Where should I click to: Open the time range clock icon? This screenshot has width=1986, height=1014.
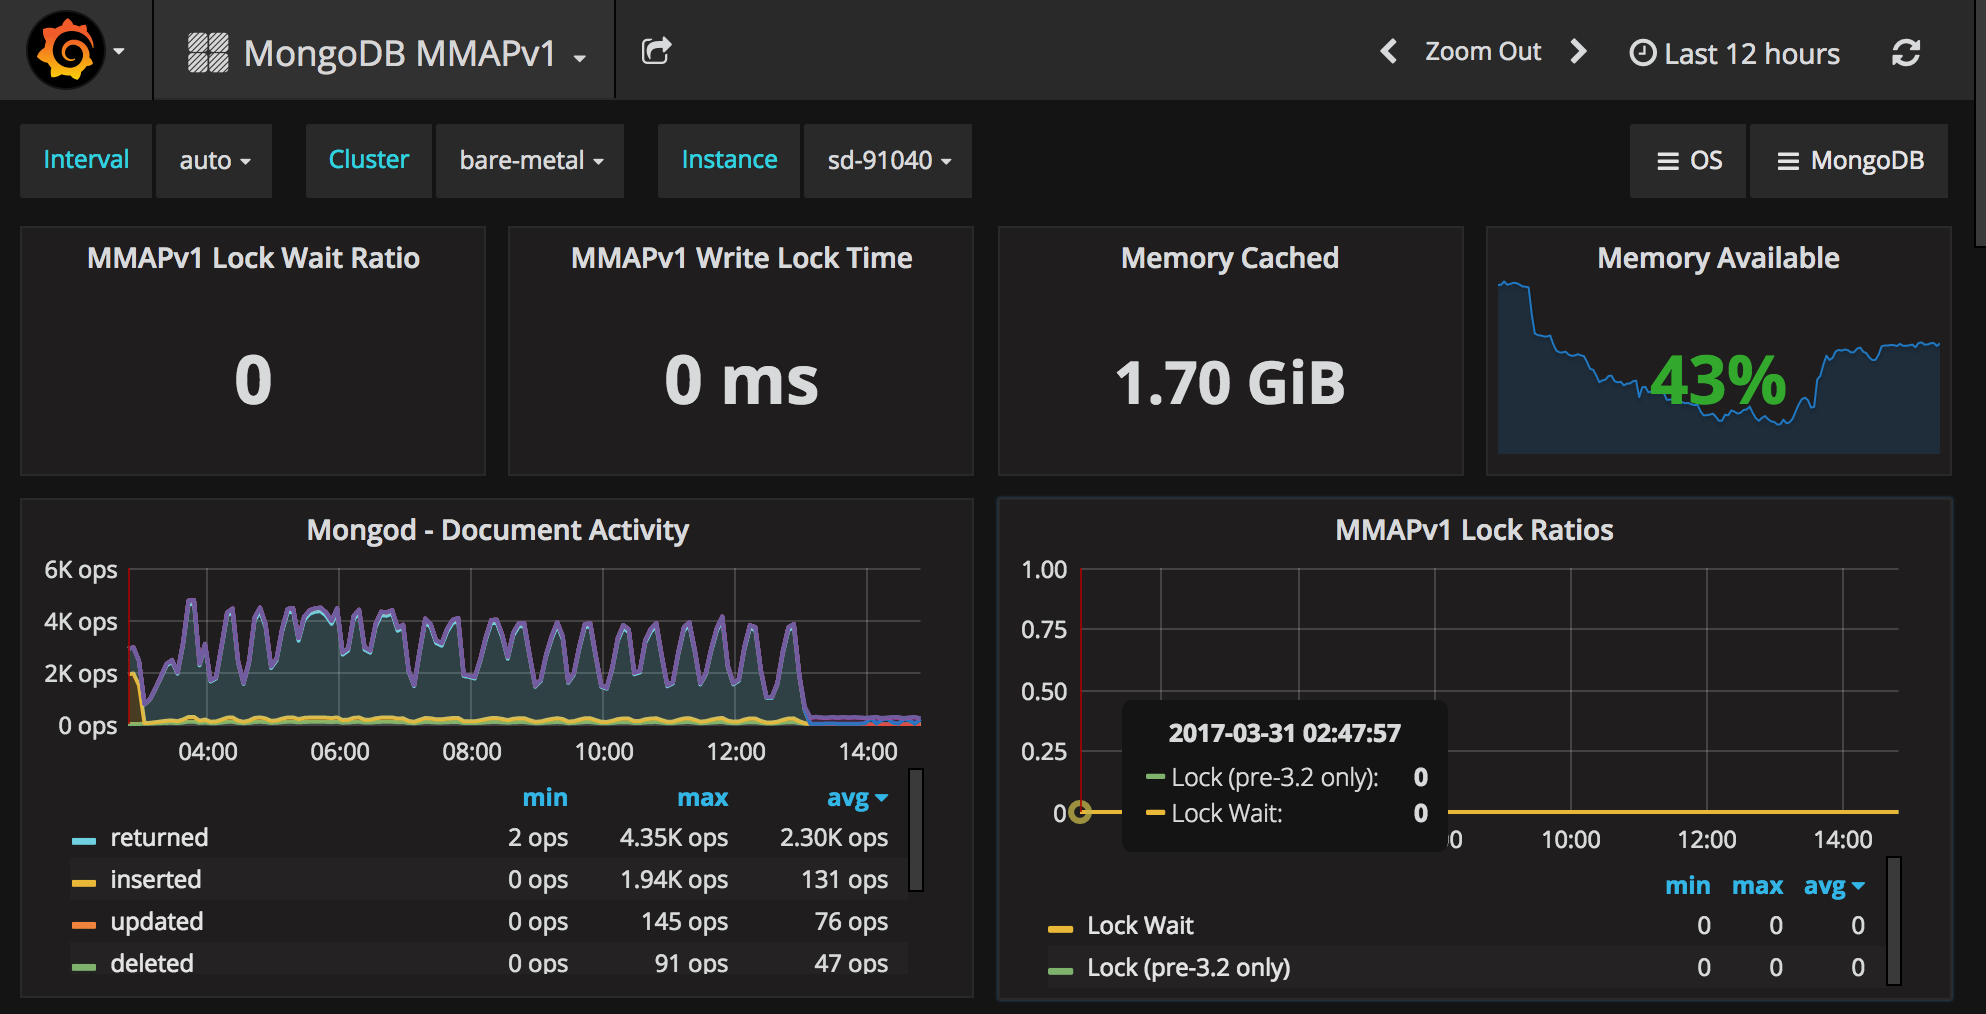1642,52
